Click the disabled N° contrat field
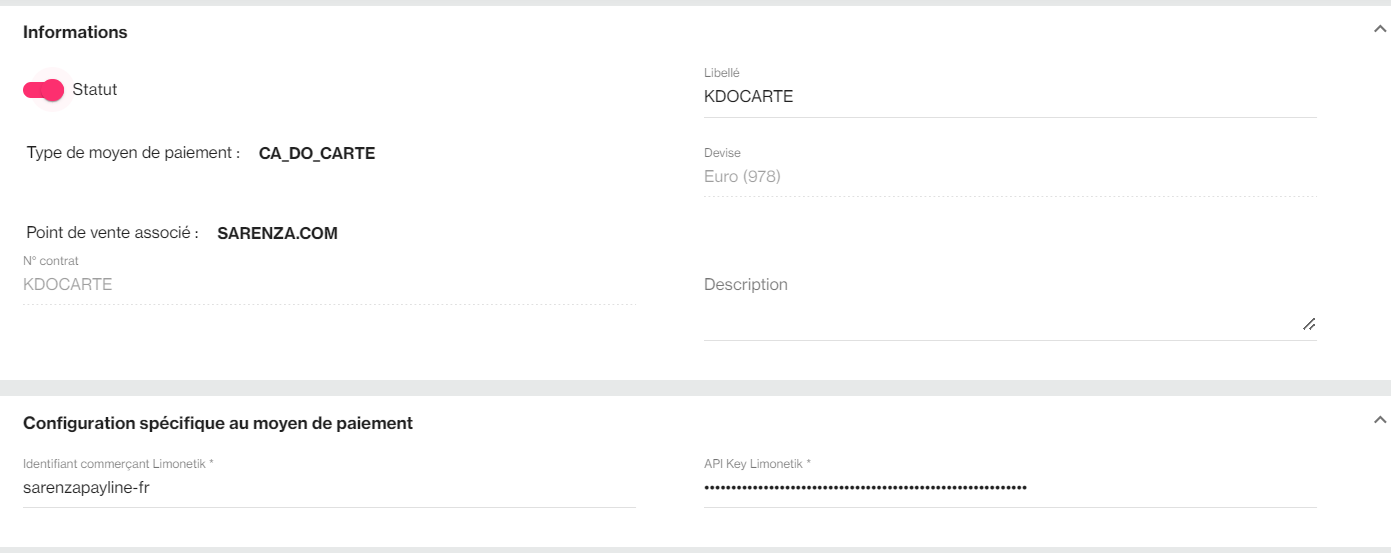This screenshot has height=553, width=1391. 329,285
